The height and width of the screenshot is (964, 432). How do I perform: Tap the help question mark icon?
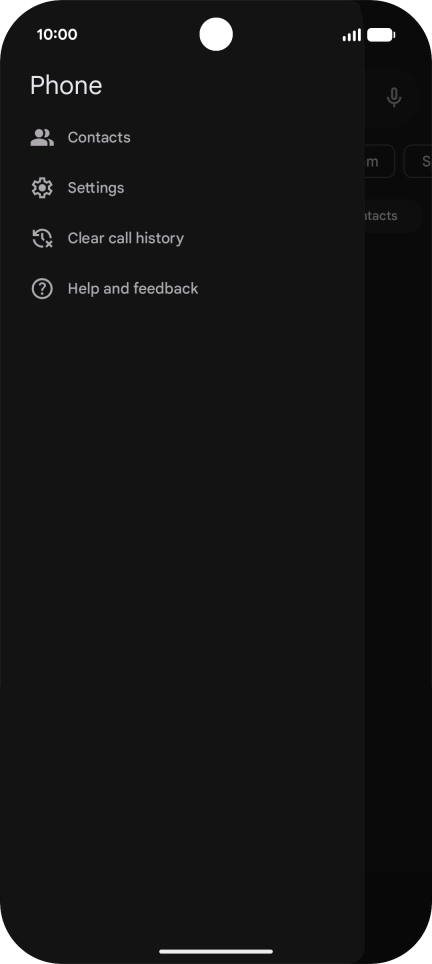42,288
